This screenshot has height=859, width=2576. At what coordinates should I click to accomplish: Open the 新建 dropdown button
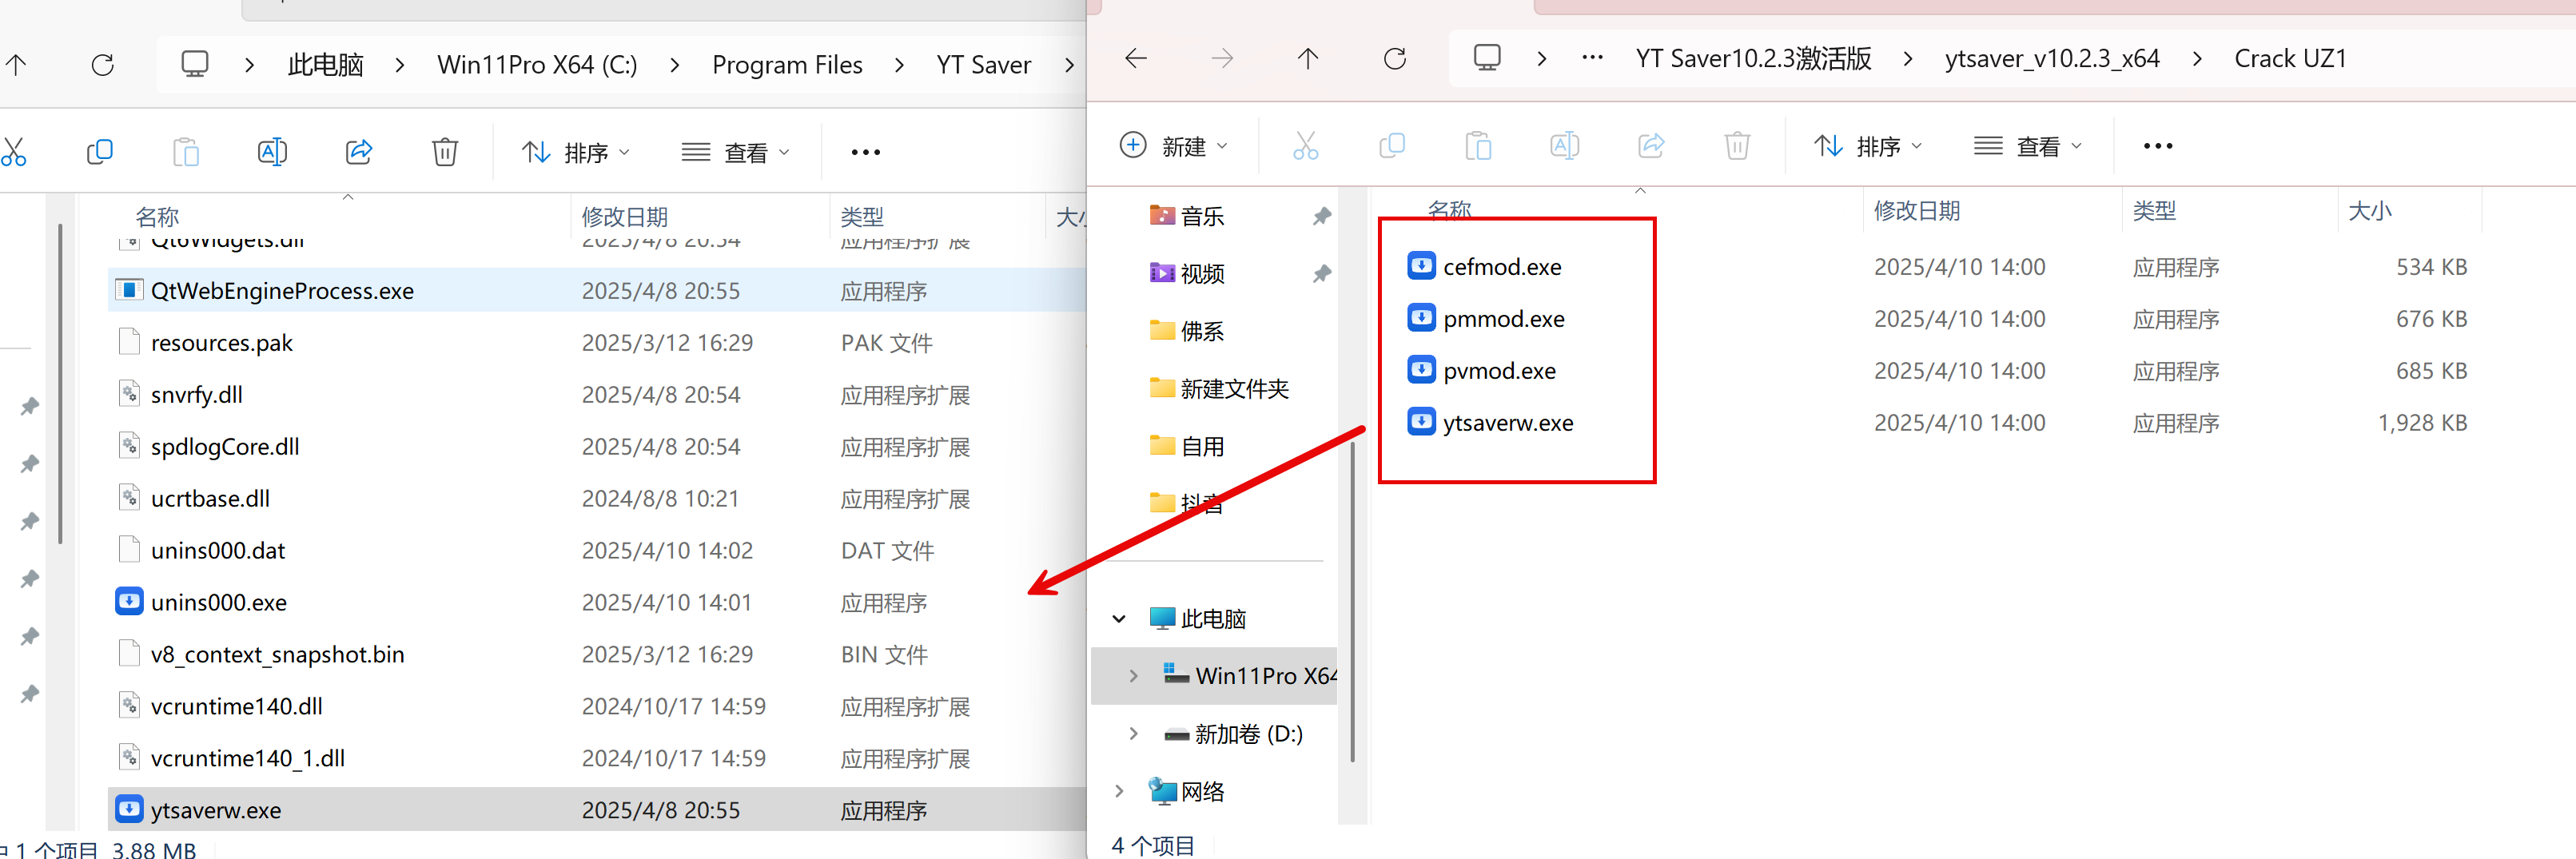pos(1174,146)
